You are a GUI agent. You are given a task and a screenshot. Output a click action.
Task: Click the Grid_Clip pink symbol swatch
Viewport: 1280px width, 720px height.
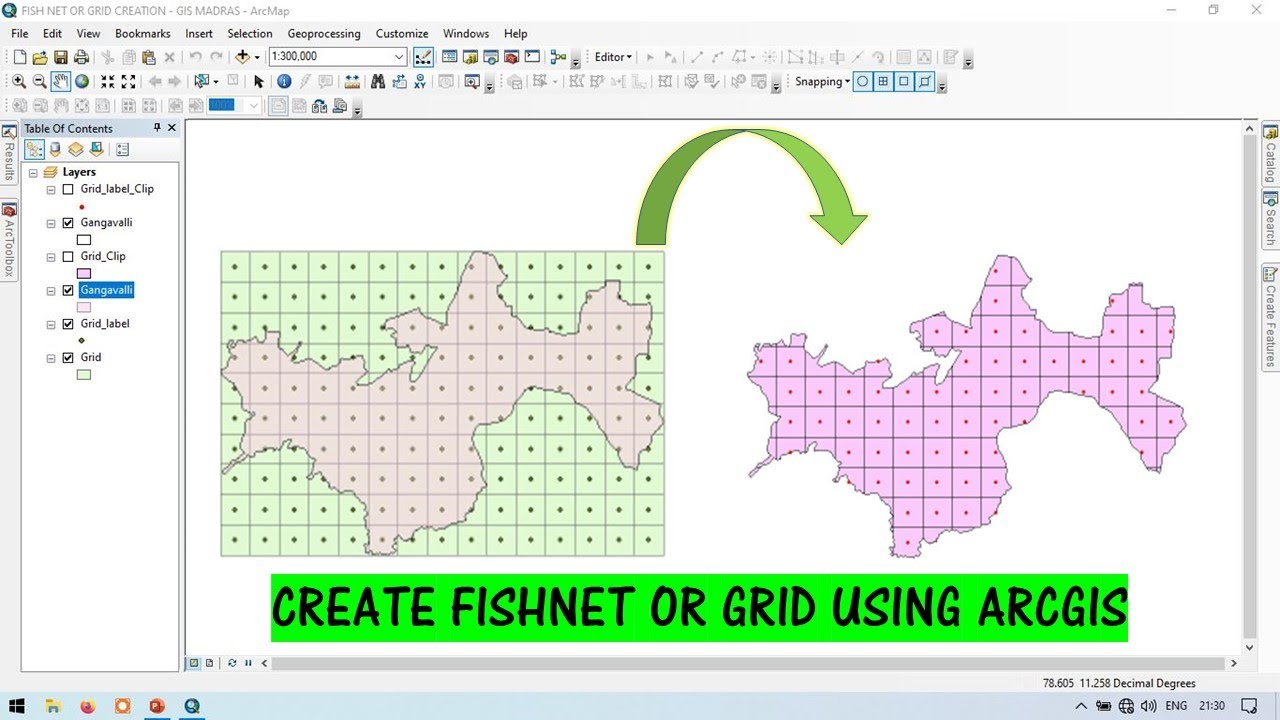click(x=84, y=274)
